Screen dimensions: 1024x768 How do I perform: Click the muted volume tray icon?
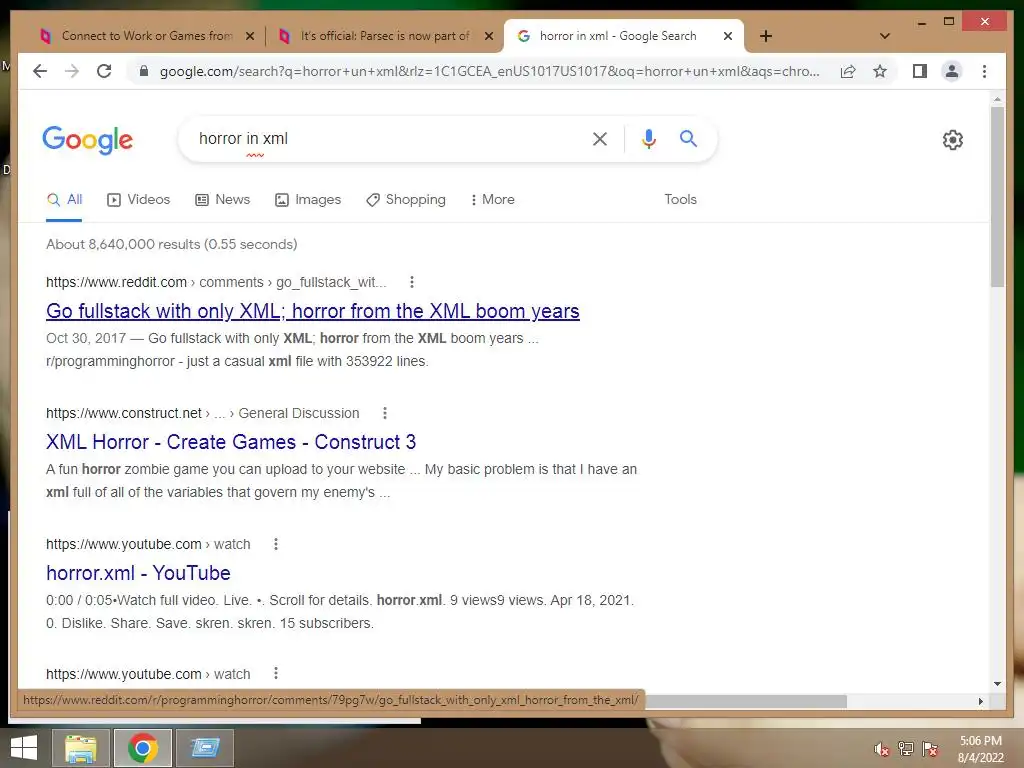coord(882,749)
